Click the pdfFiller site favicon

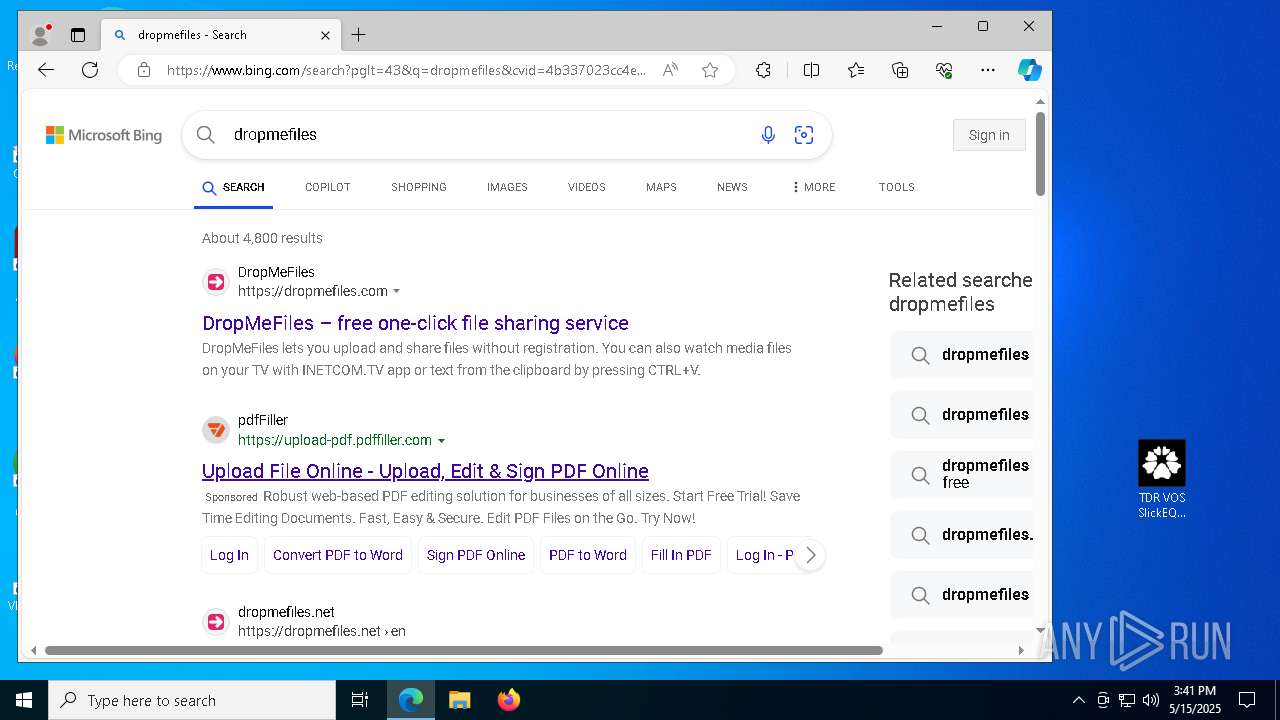pos(216,430)
